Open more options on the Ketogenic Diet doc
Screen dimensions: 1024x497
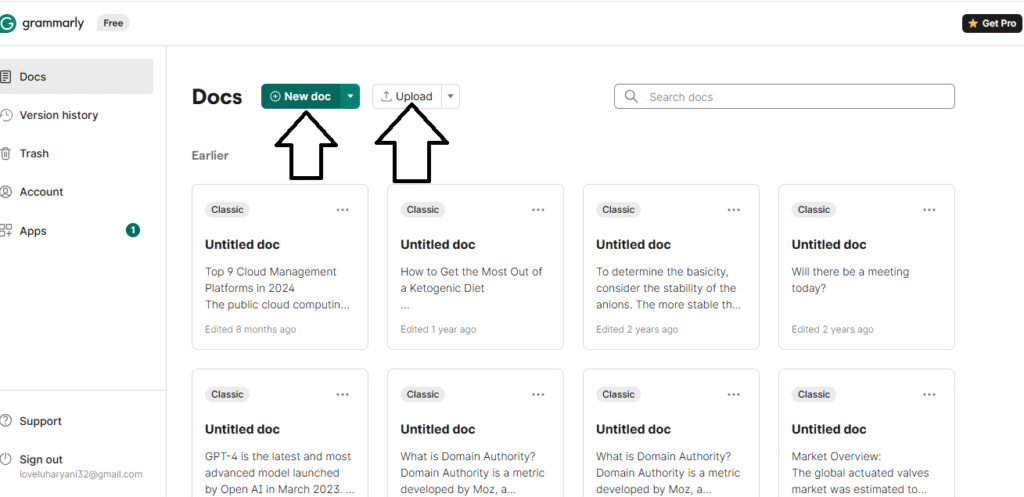click(x=538, y=210)
